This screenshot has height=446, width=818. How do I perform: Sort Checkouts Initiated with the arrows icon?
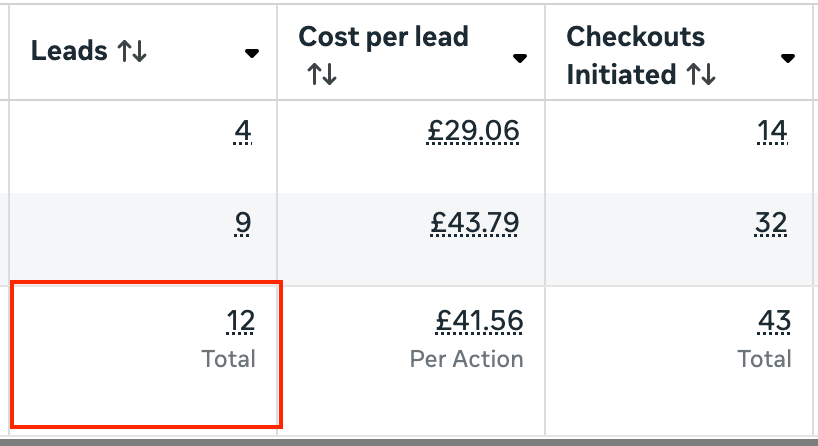point(701,74)
